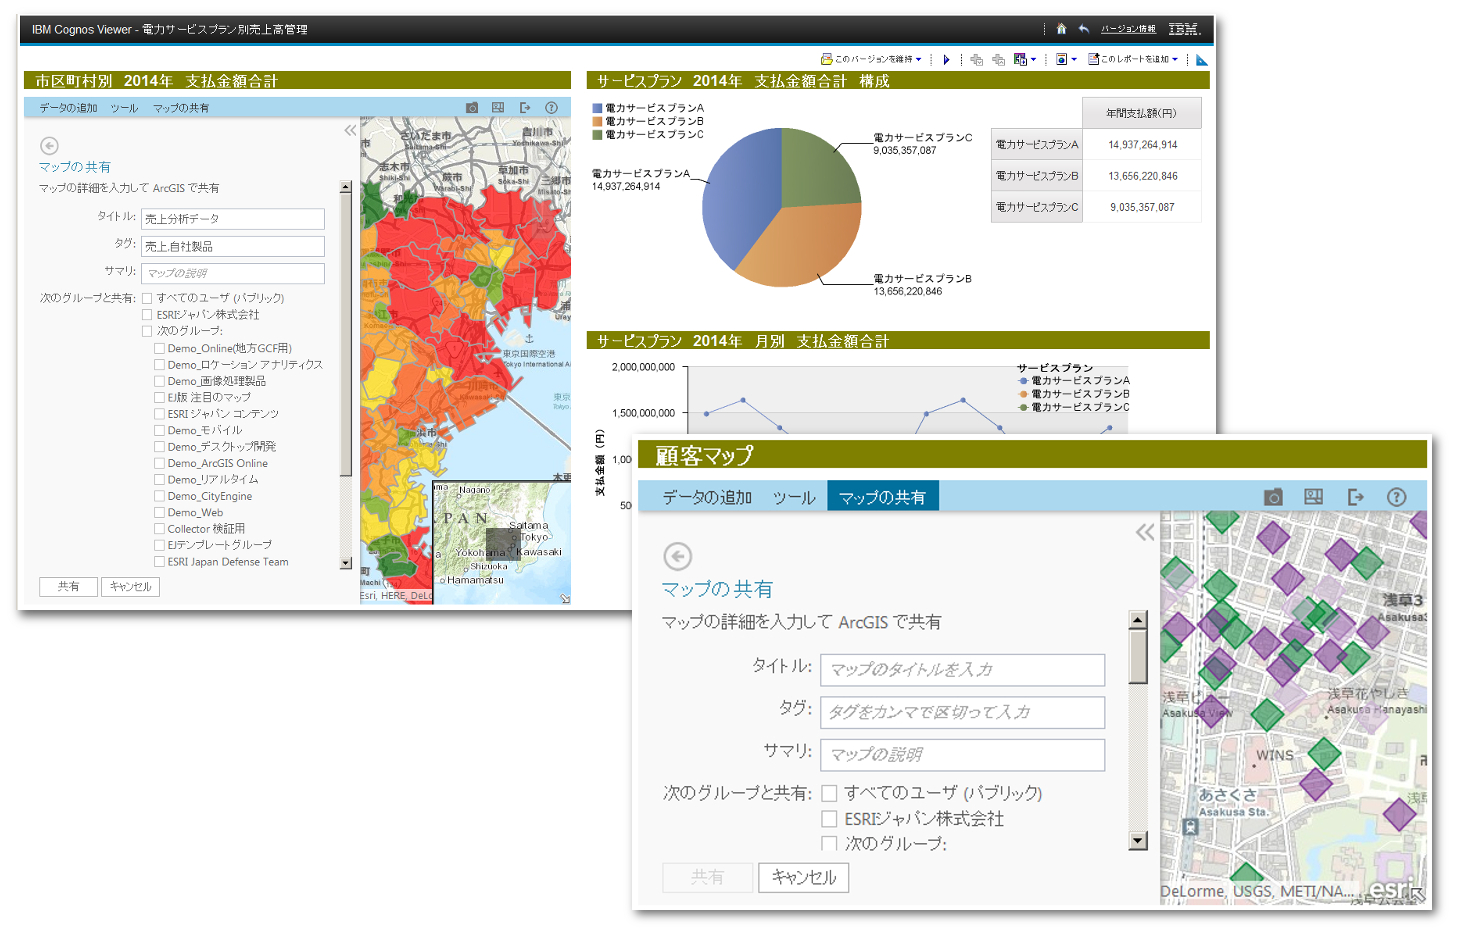The width and height of the screenshot is (1457, 935).
Task: Click 共有 button in 顧客マップ panel
Action: (x=707, y=877)
